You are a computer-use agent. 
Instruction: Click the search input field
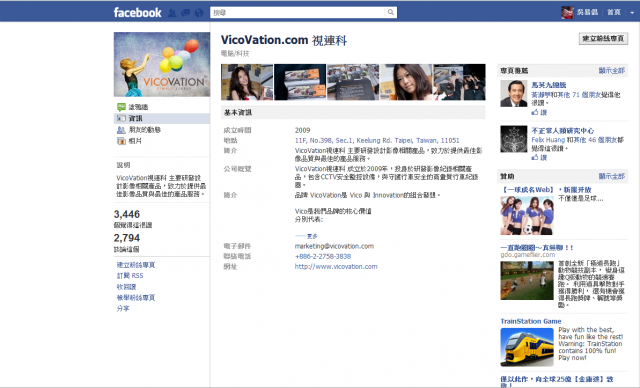[298, 12]
